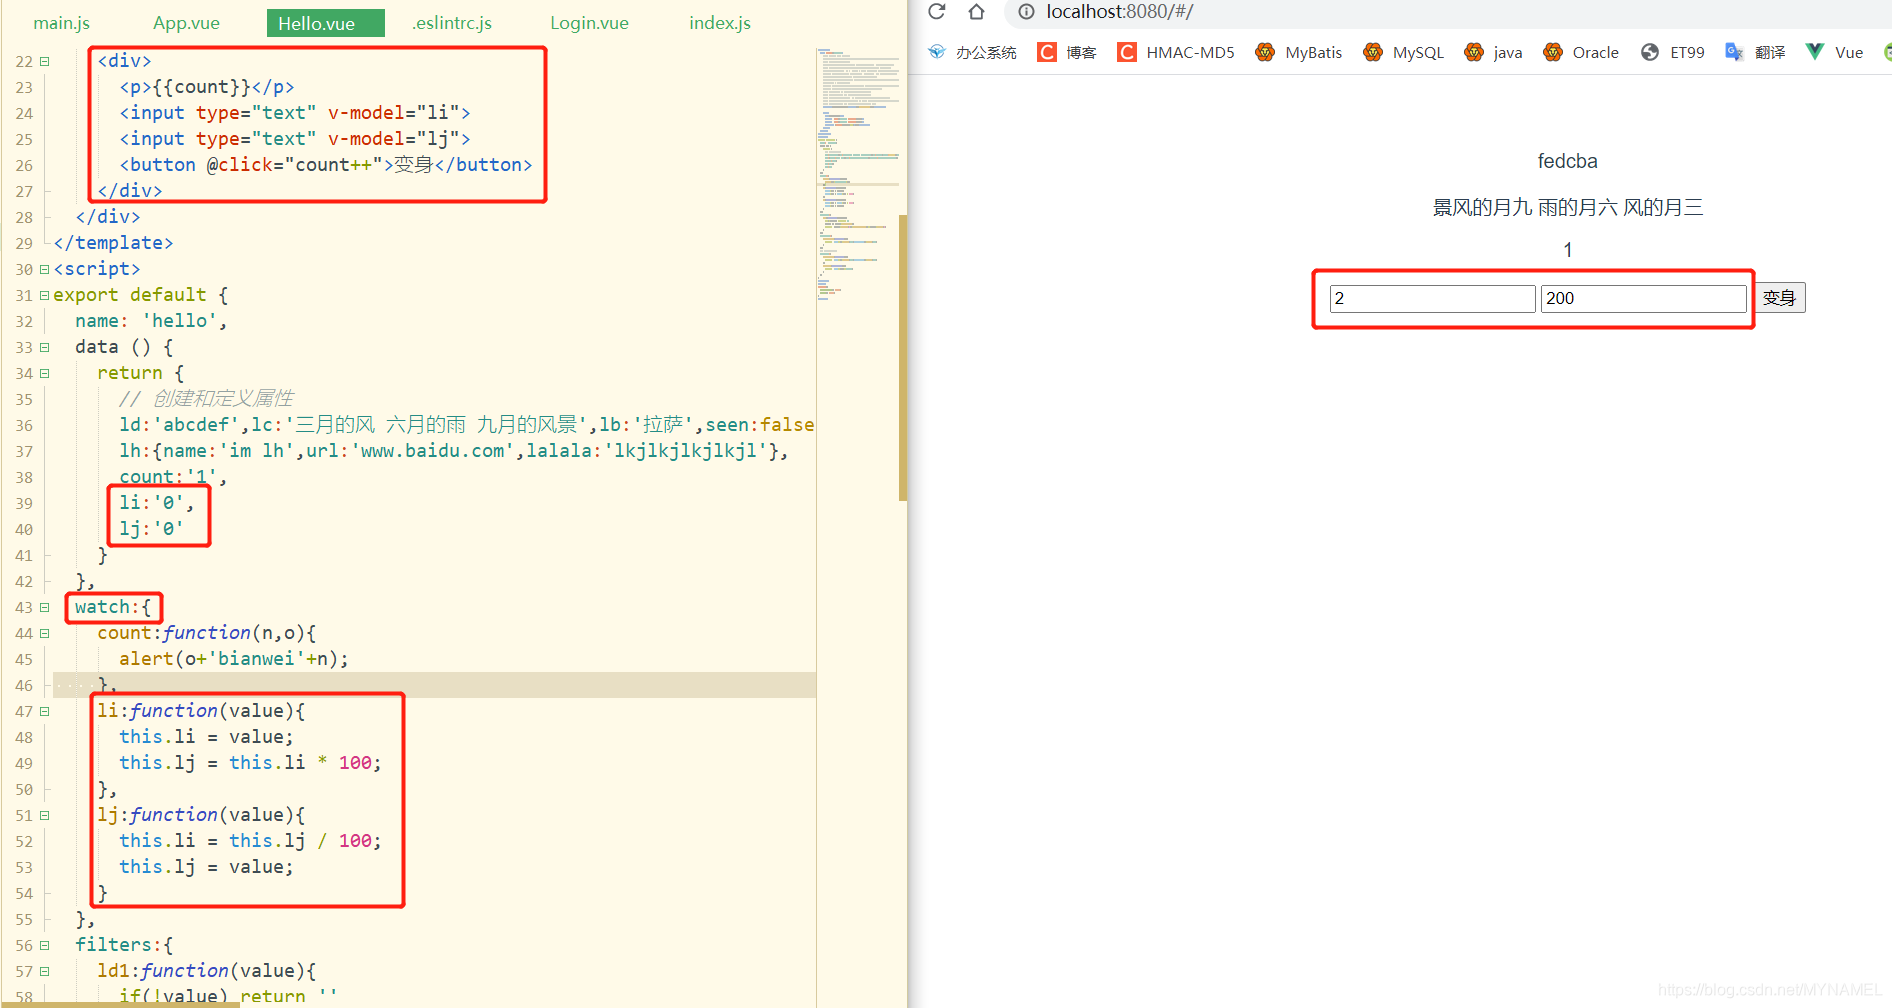Click the alert(o+'bianwei'+n) code line
Viewport: 1892px width, 1008px height.
(x=234, y=659)
